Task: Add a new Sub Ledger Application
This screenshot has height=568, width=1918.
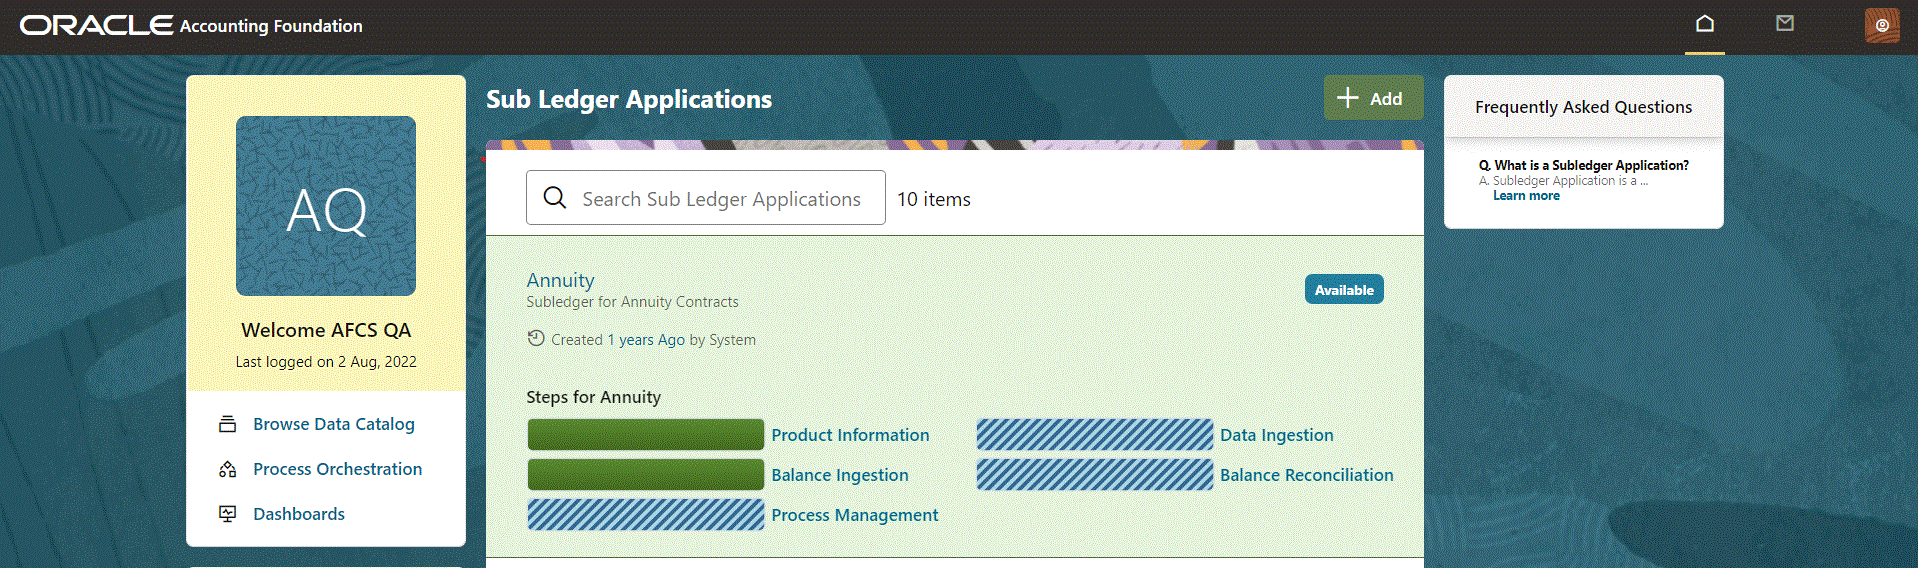Action: tap(1373, 98)
